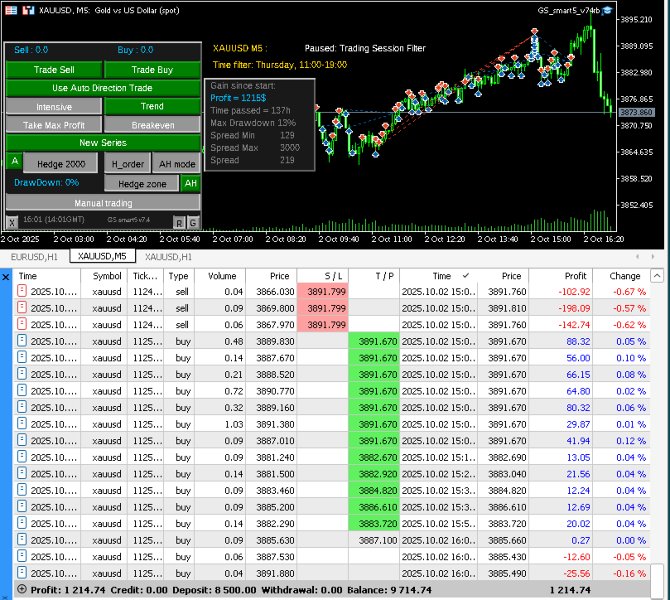Screen dimensions: 670x600
Task: Click sell order icon with profit -142.74
Action: [22, 324]
